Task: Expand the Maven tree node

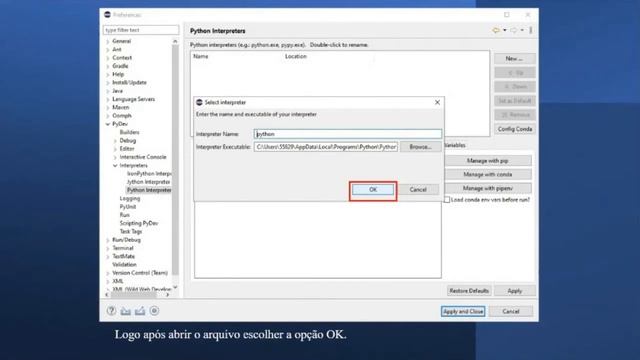Action: (x=108, y=107)
